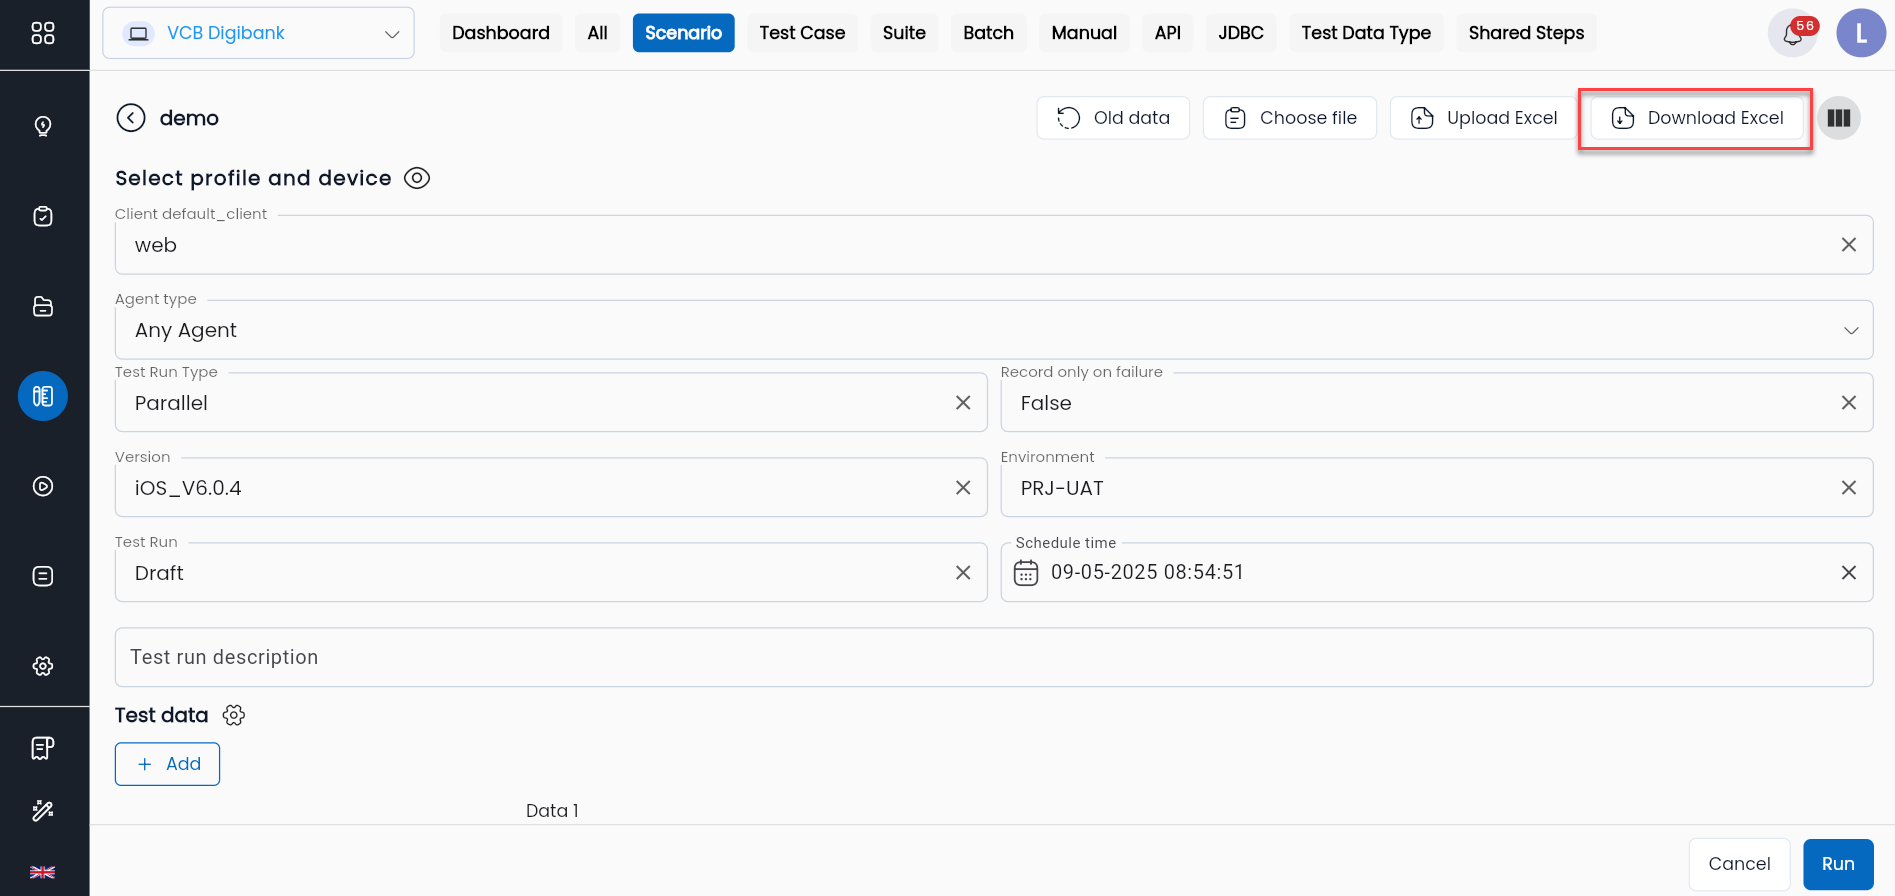Click the magic wand sidebar icon
The image size is (1895, 896).
tap(43, 810)
